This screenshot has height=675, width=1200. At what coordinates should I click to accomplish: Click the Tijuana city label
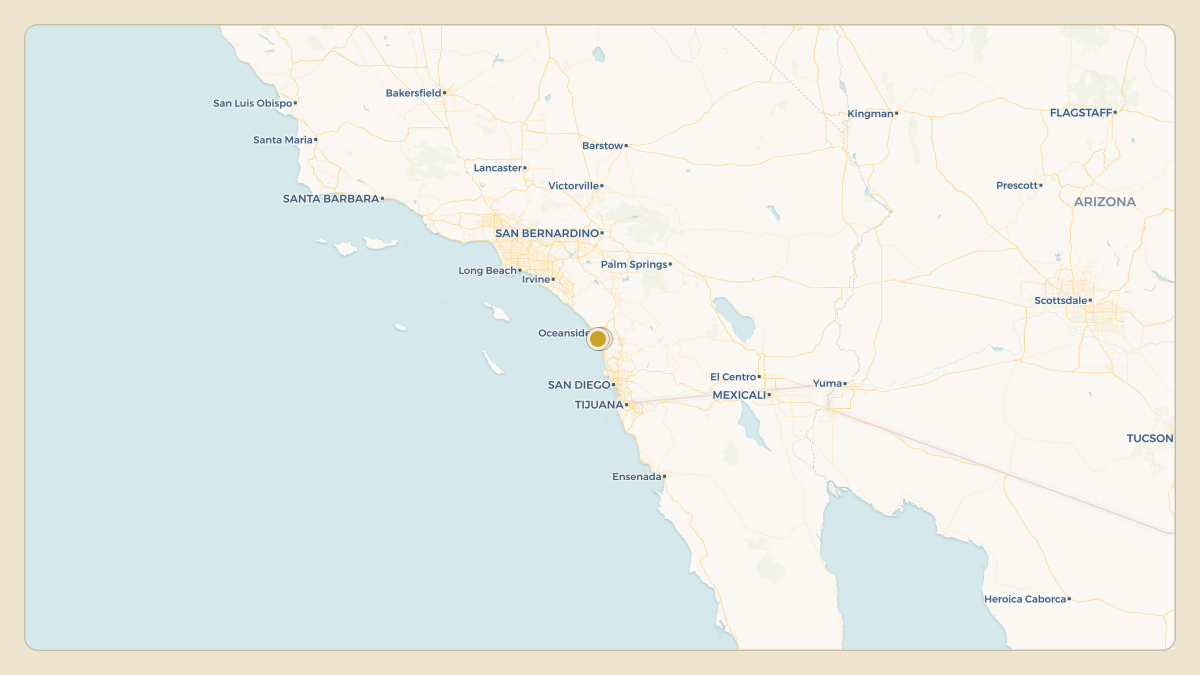click(x=599, y=405)
